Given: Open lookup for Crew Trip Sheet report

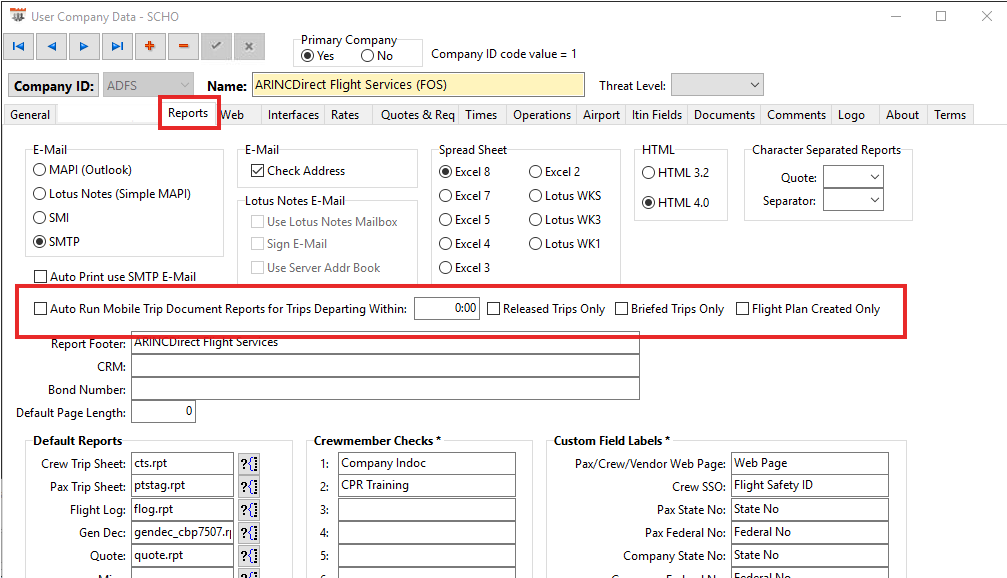Looking at the screenshot, I should pos(249,464).
